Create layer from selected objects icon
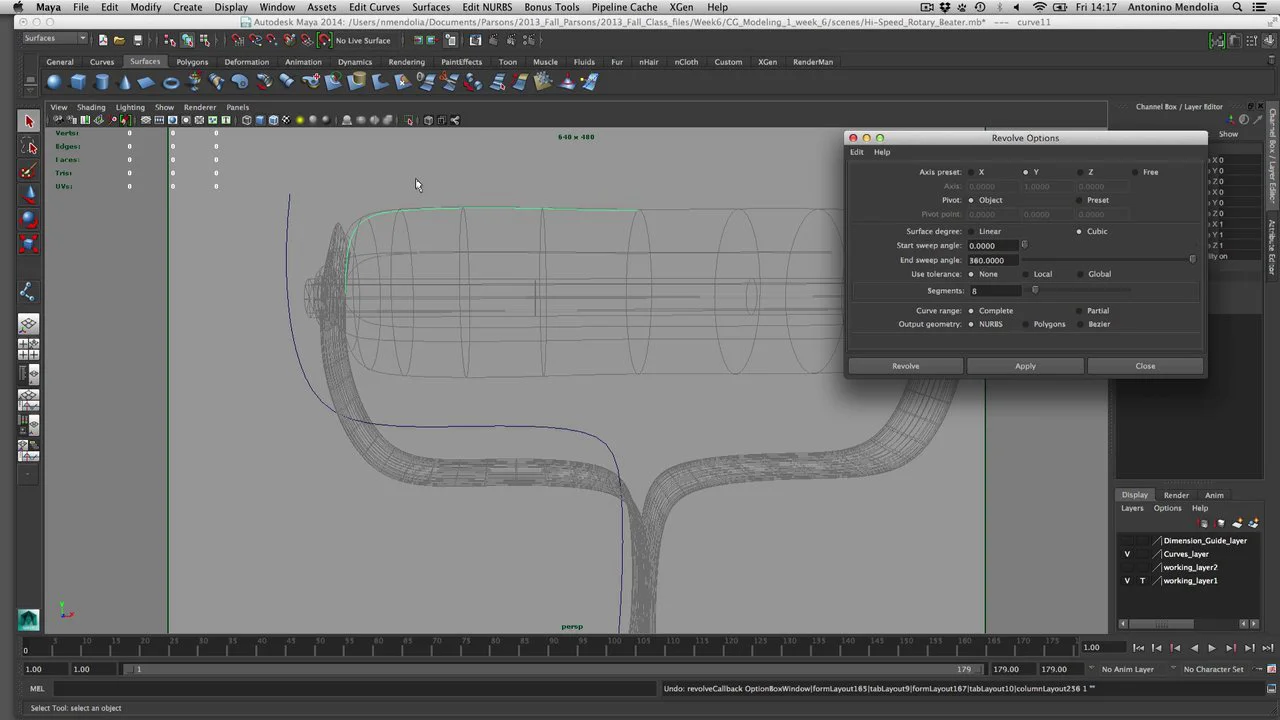Screen dimensions: 1280x720 coord(1252,523)
